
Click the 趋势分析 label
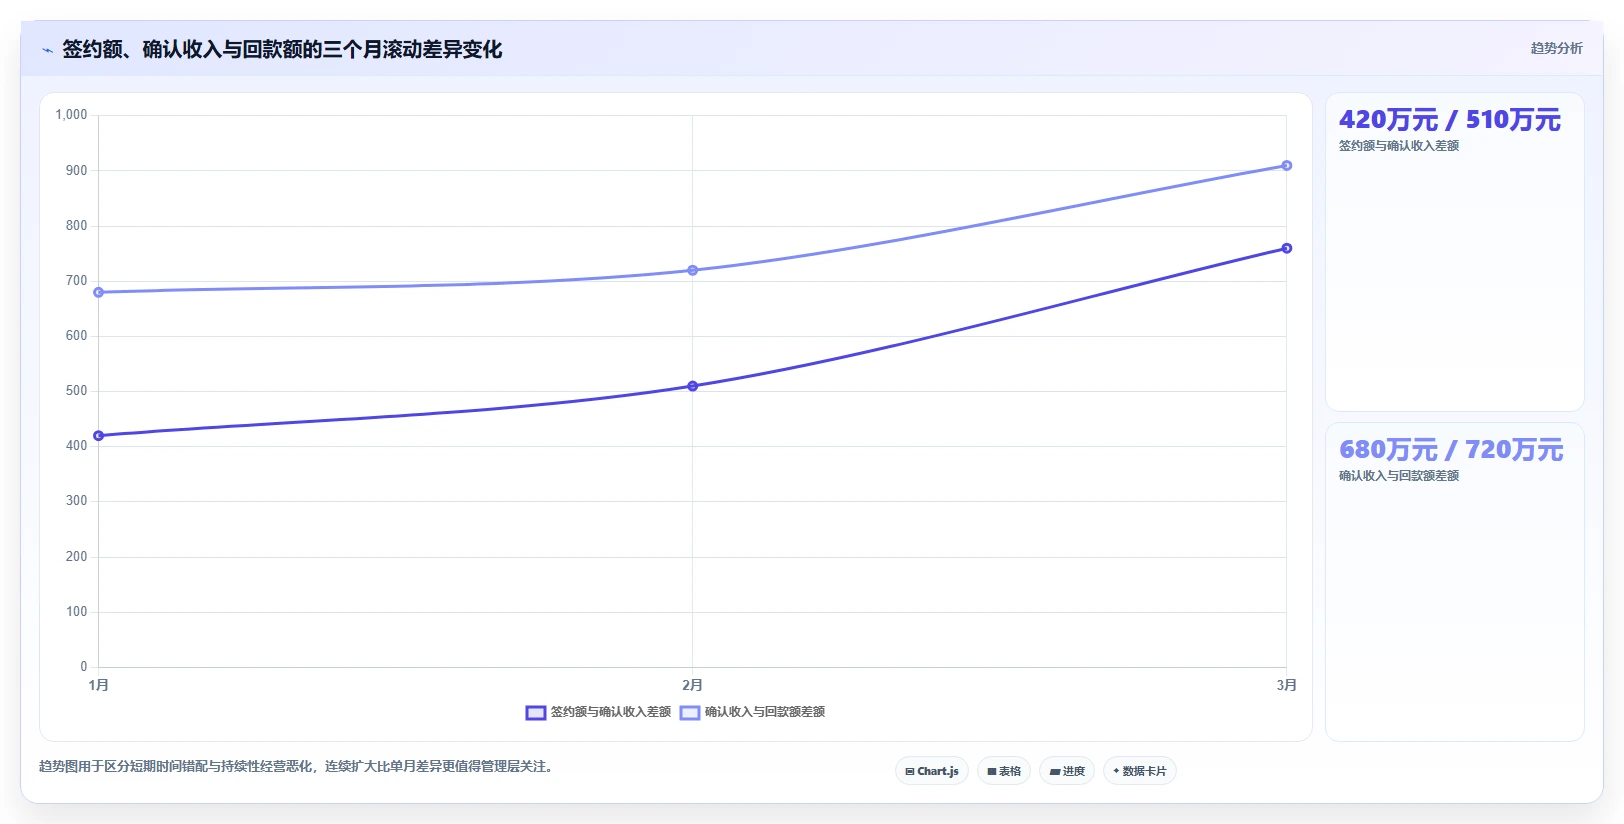coord(1556,48)
